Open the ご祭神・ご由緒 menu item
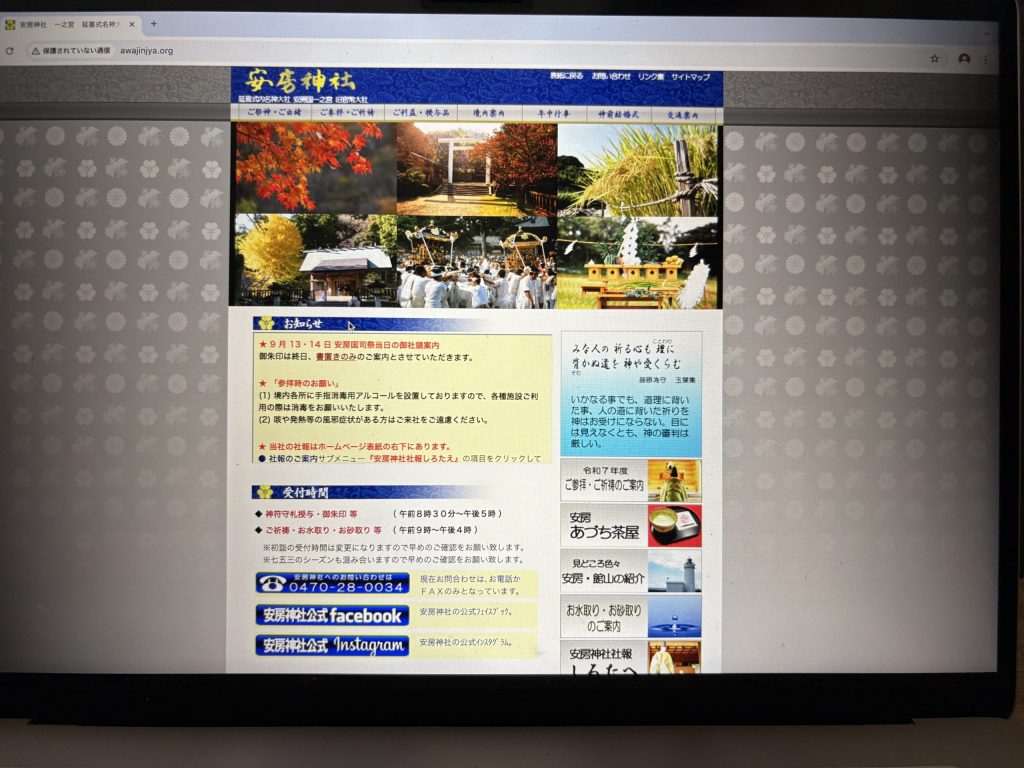 tap(271, 113)
